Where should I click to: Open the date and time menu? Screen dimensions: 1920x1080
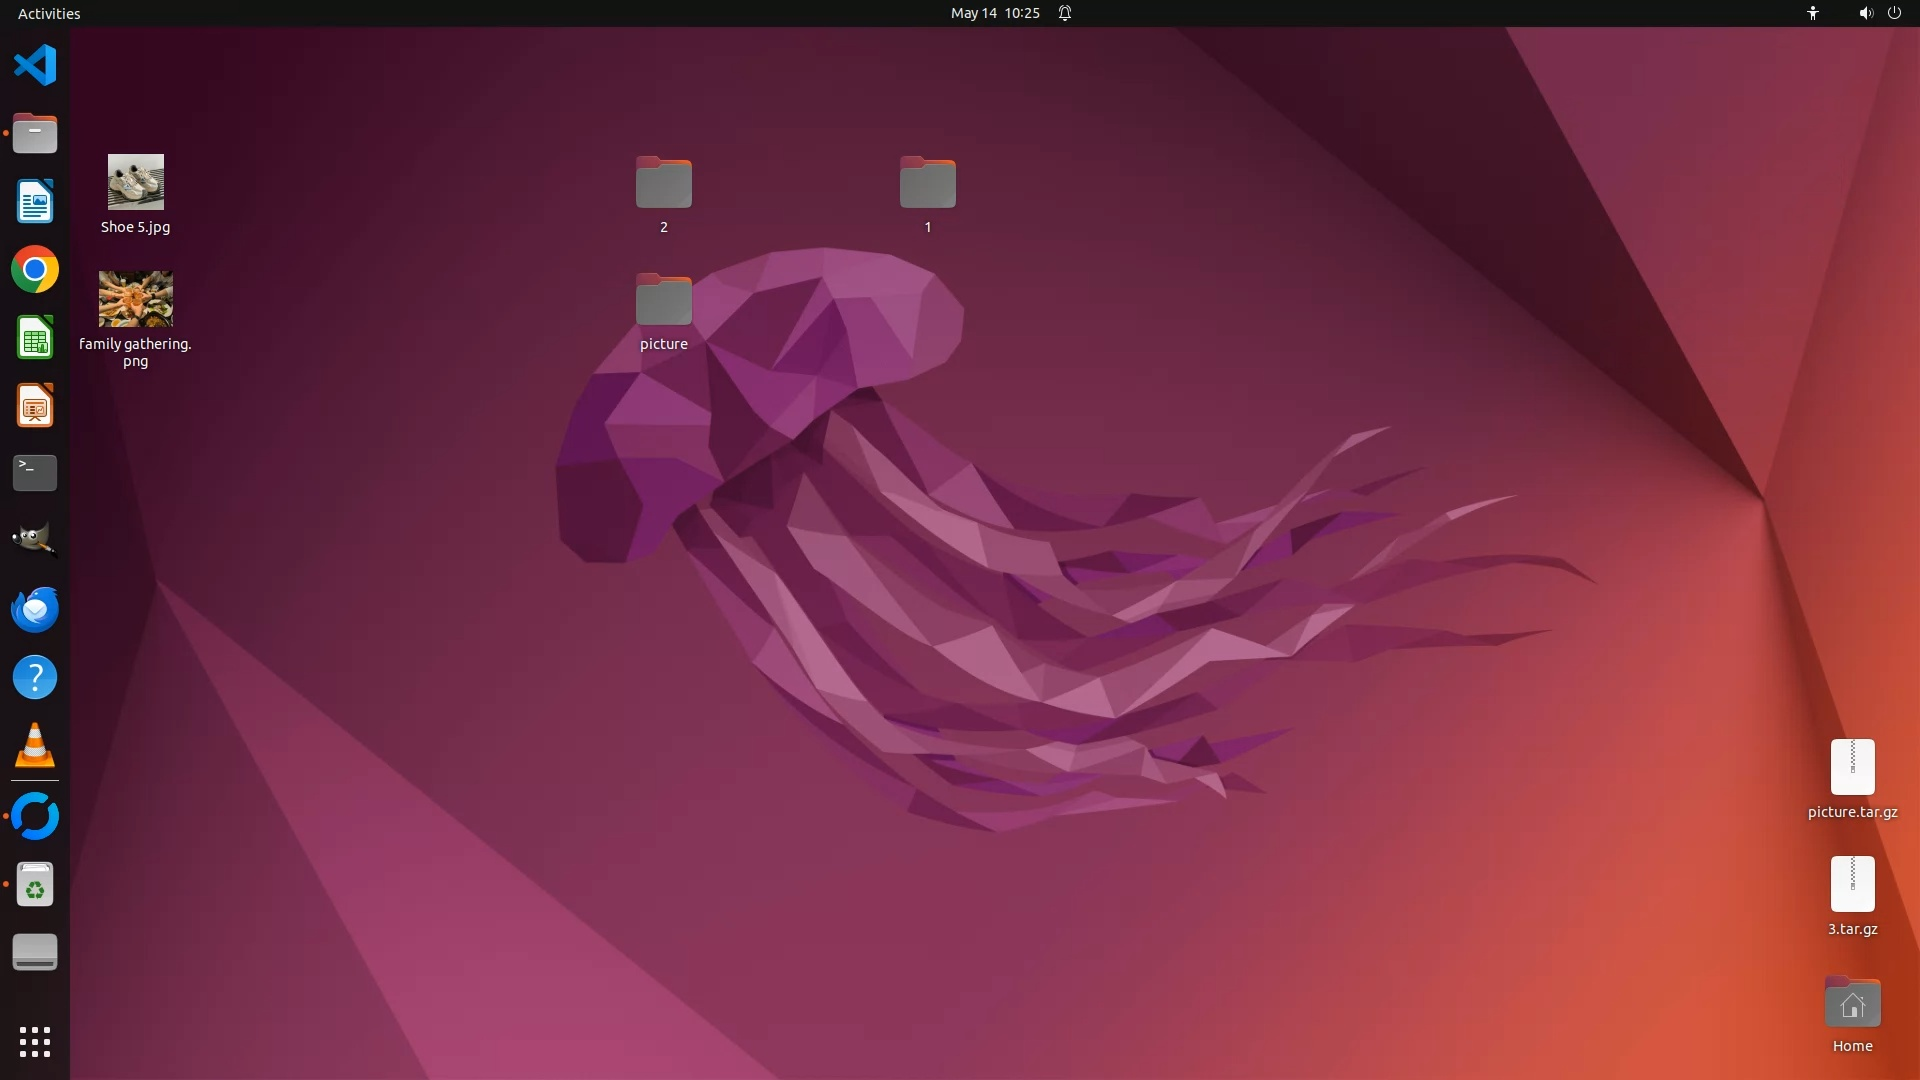tap(994, 13)
